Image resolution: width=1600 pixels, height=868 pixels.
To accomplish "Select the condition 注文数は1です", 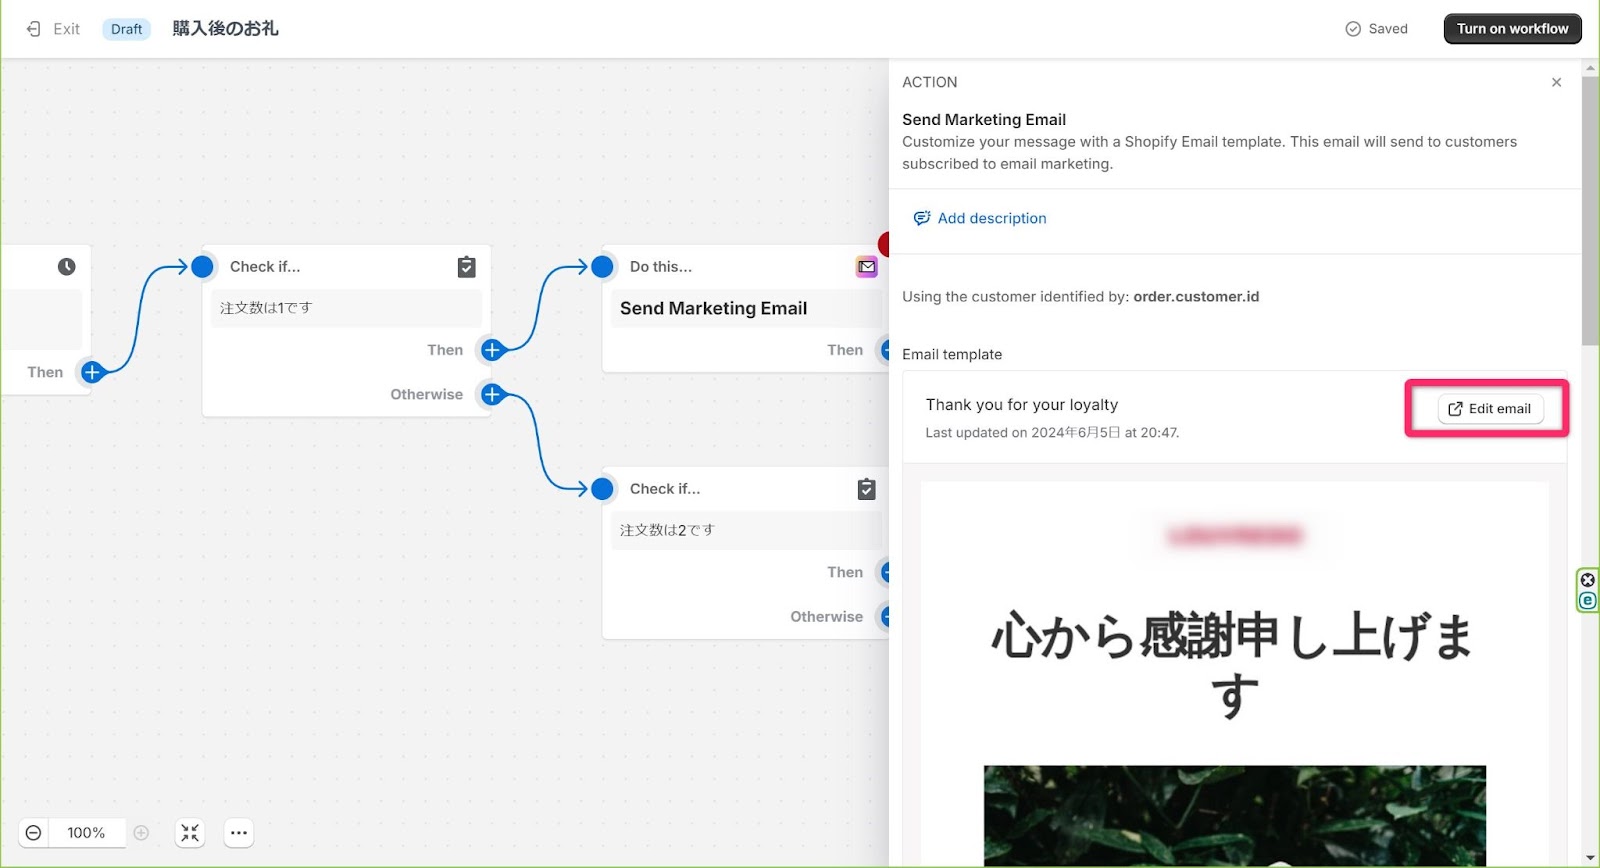I will click(346, 308).
